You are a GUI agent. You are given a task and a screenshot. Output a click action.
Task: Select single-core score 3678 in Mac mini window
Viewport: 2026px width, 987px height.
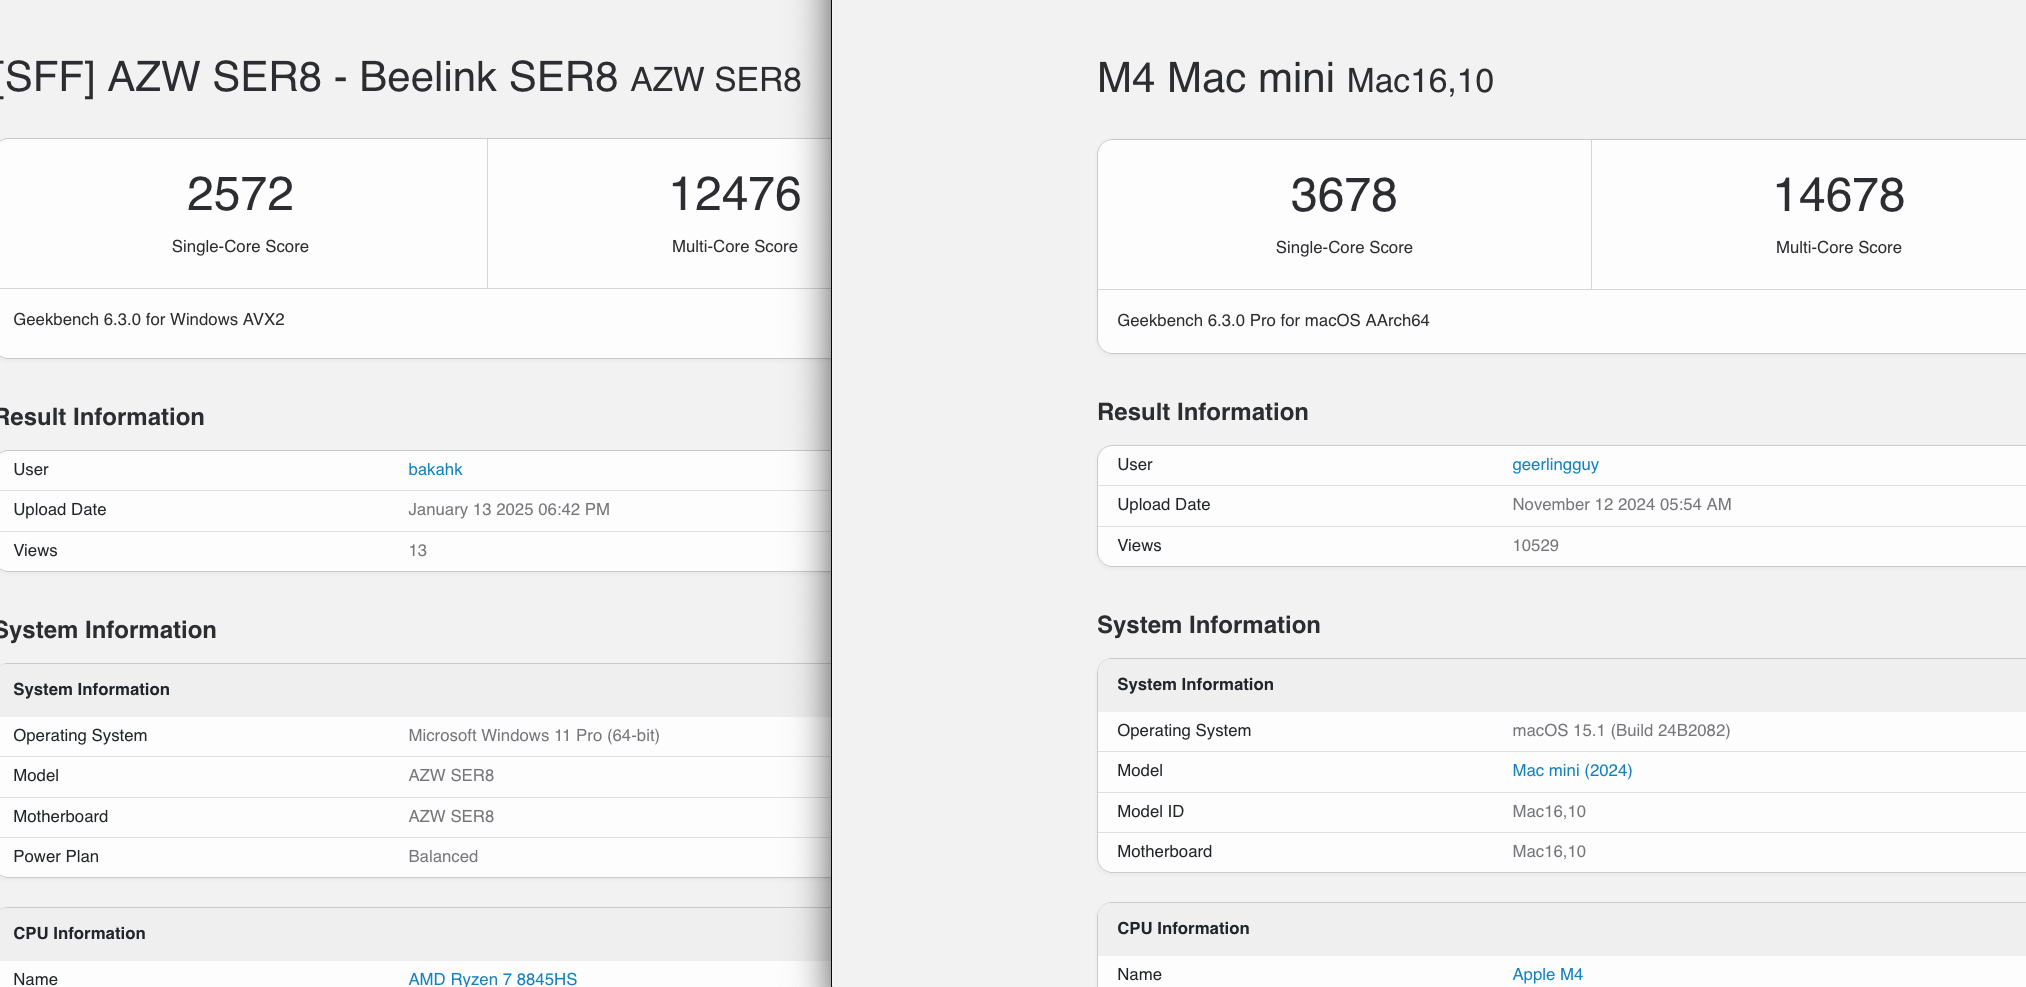coord(1344,195)
